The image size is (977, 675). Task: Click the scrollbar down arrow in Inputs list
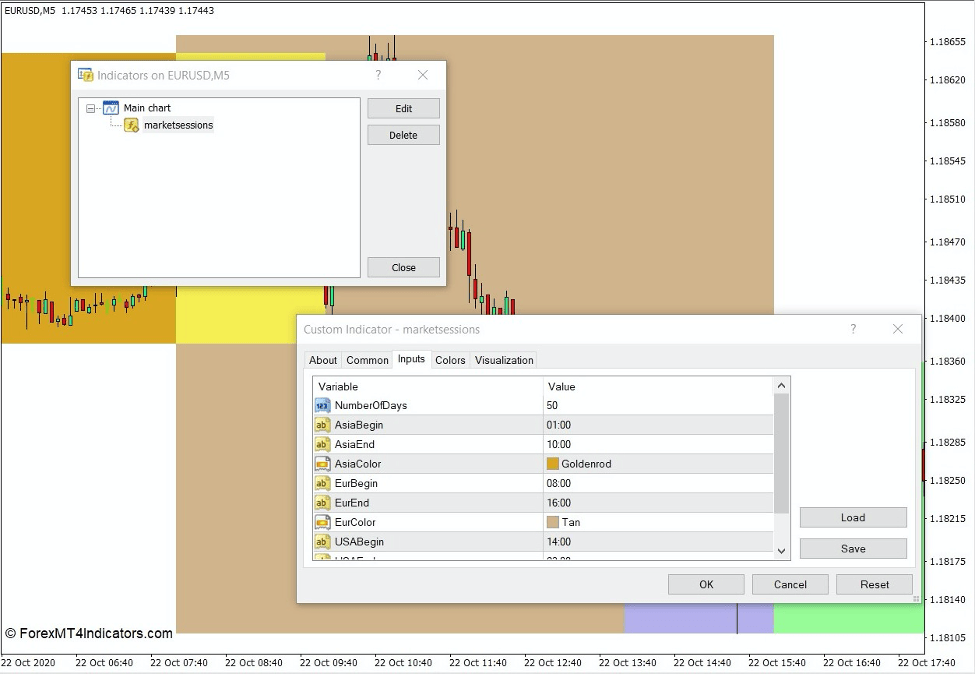pyautogui.click(x=781, y=550)
